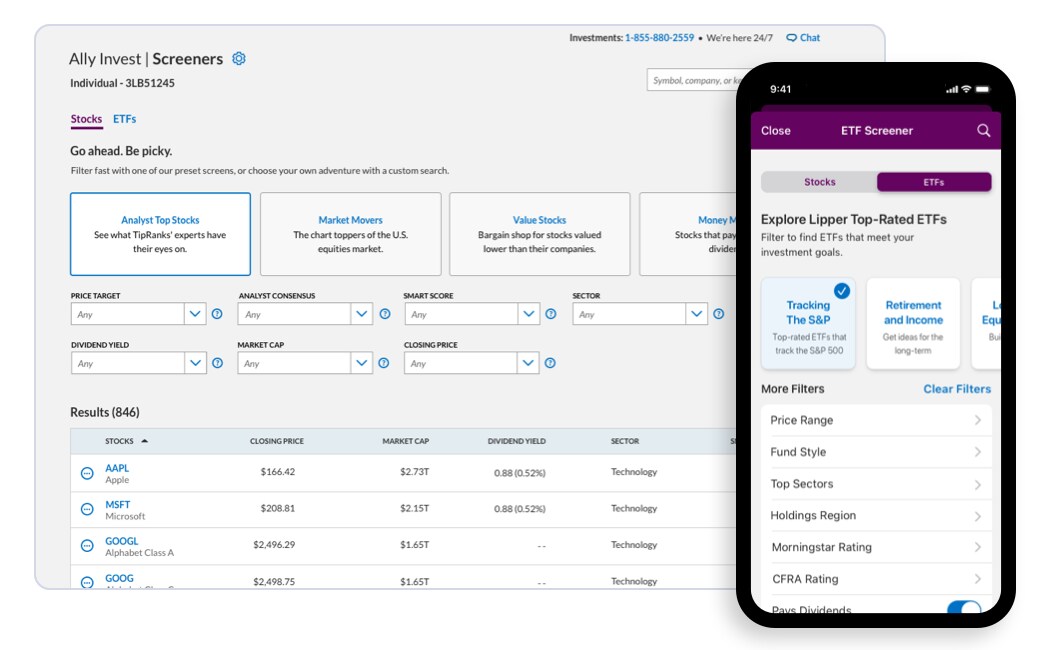Screen dimensions: 1050x650
Task: Open help icon for Price Target
Action: 217,314
